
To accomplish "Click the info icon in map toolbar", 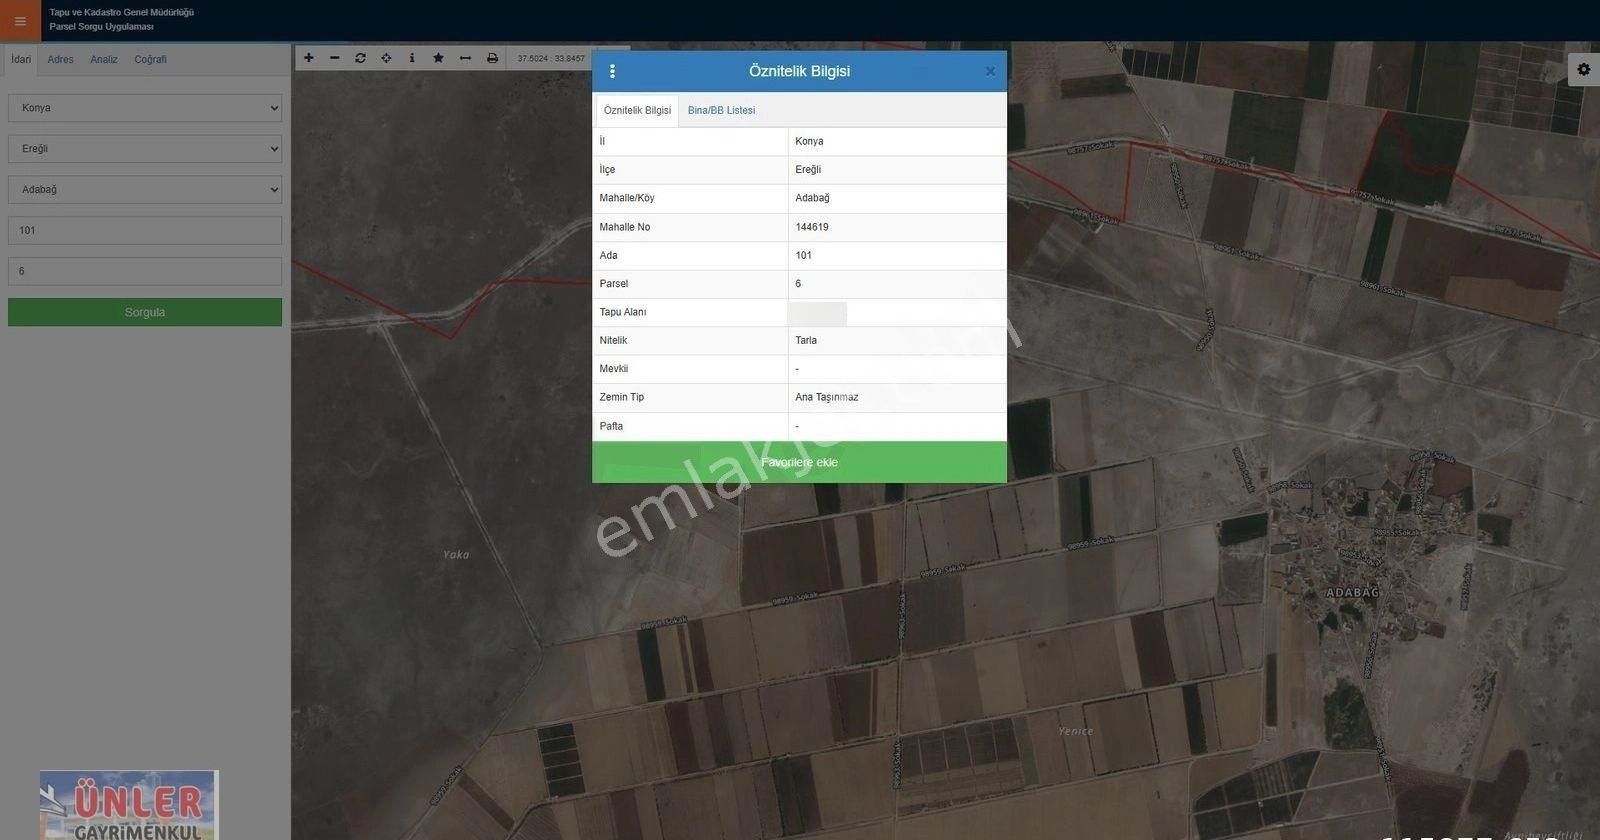I will (412, 58).
